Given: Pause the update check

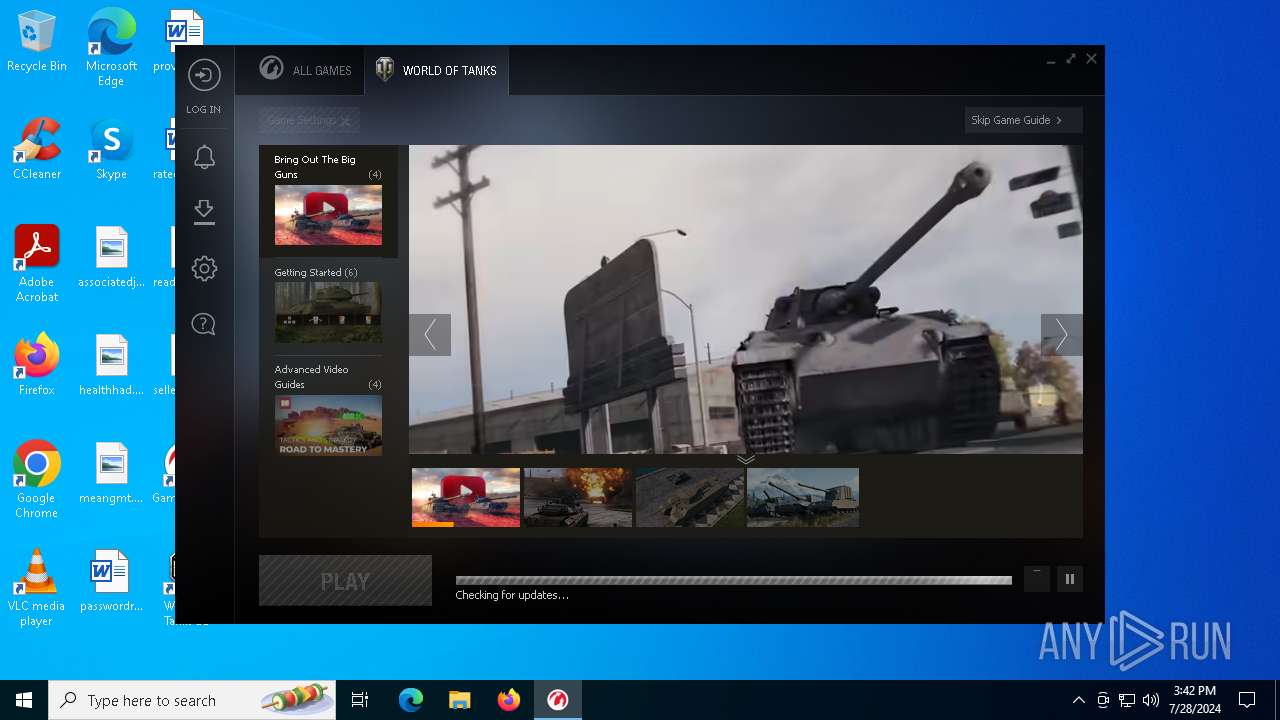Looking at the screenshot, I should coord(1070,579).
